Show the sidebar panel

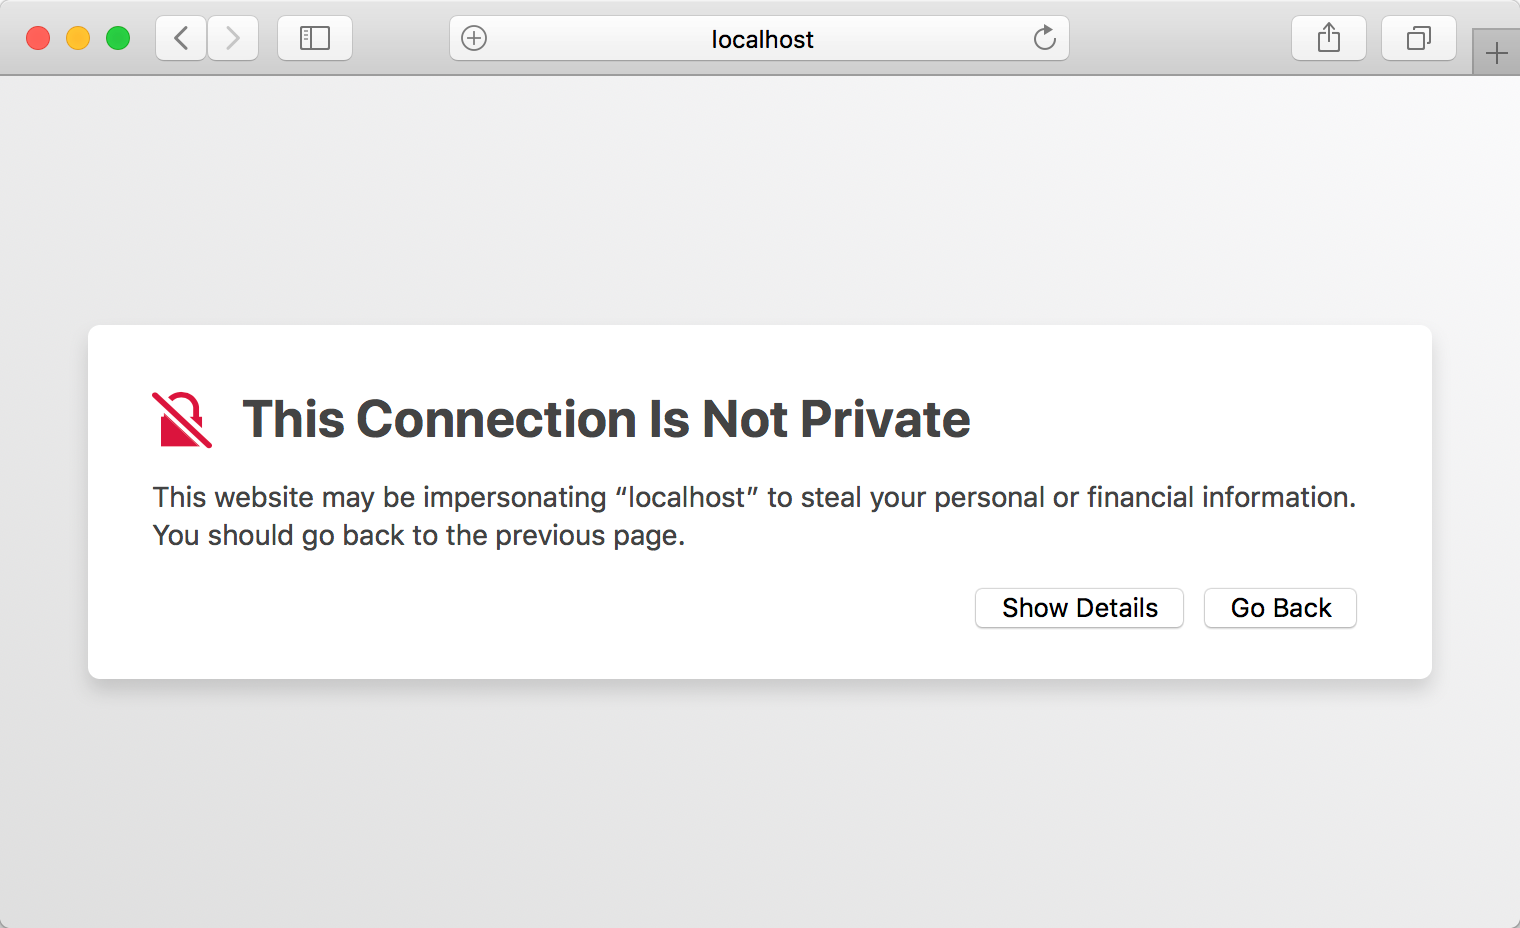pos(315,39)
